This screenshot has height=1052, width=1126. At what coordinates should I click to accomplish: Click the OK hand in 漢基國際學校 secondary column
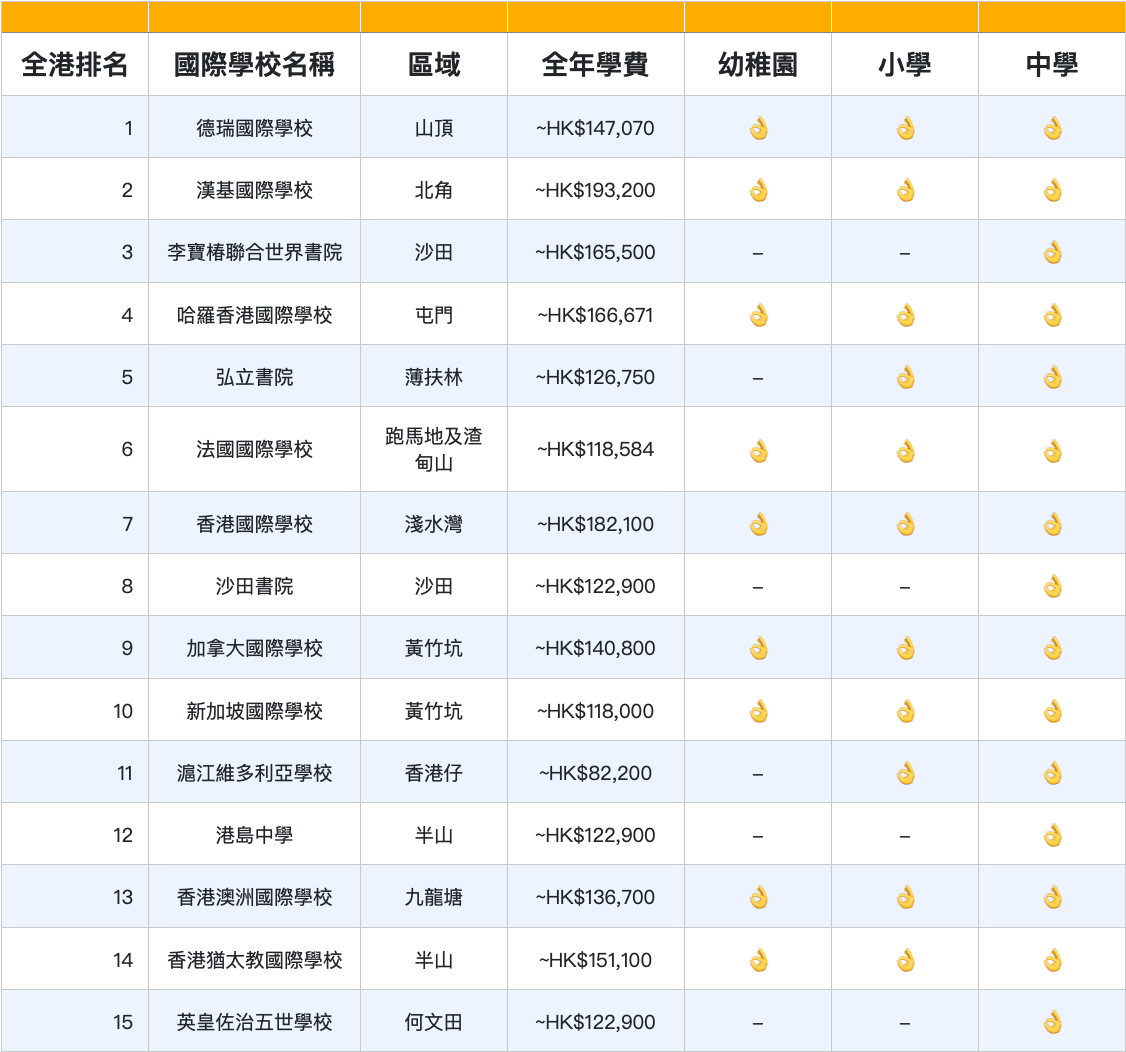pyautogui.click(x=1053, y=191)
